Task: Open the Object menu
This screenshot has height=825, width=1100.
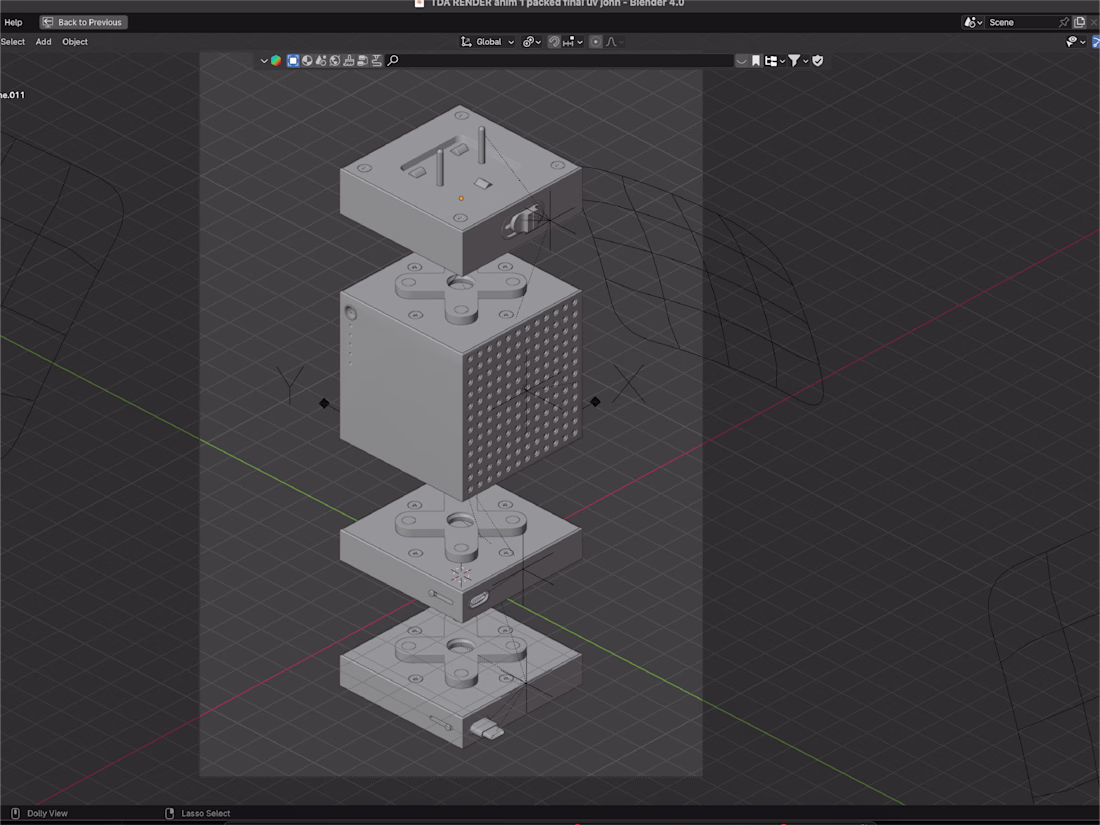Action: 75,42
